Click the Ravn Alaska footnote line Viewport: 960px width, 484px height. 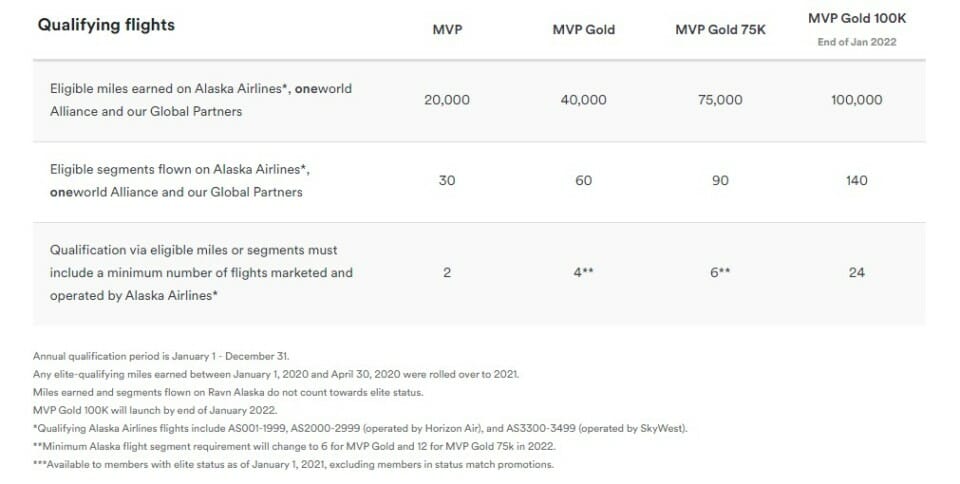pos(228,392)
